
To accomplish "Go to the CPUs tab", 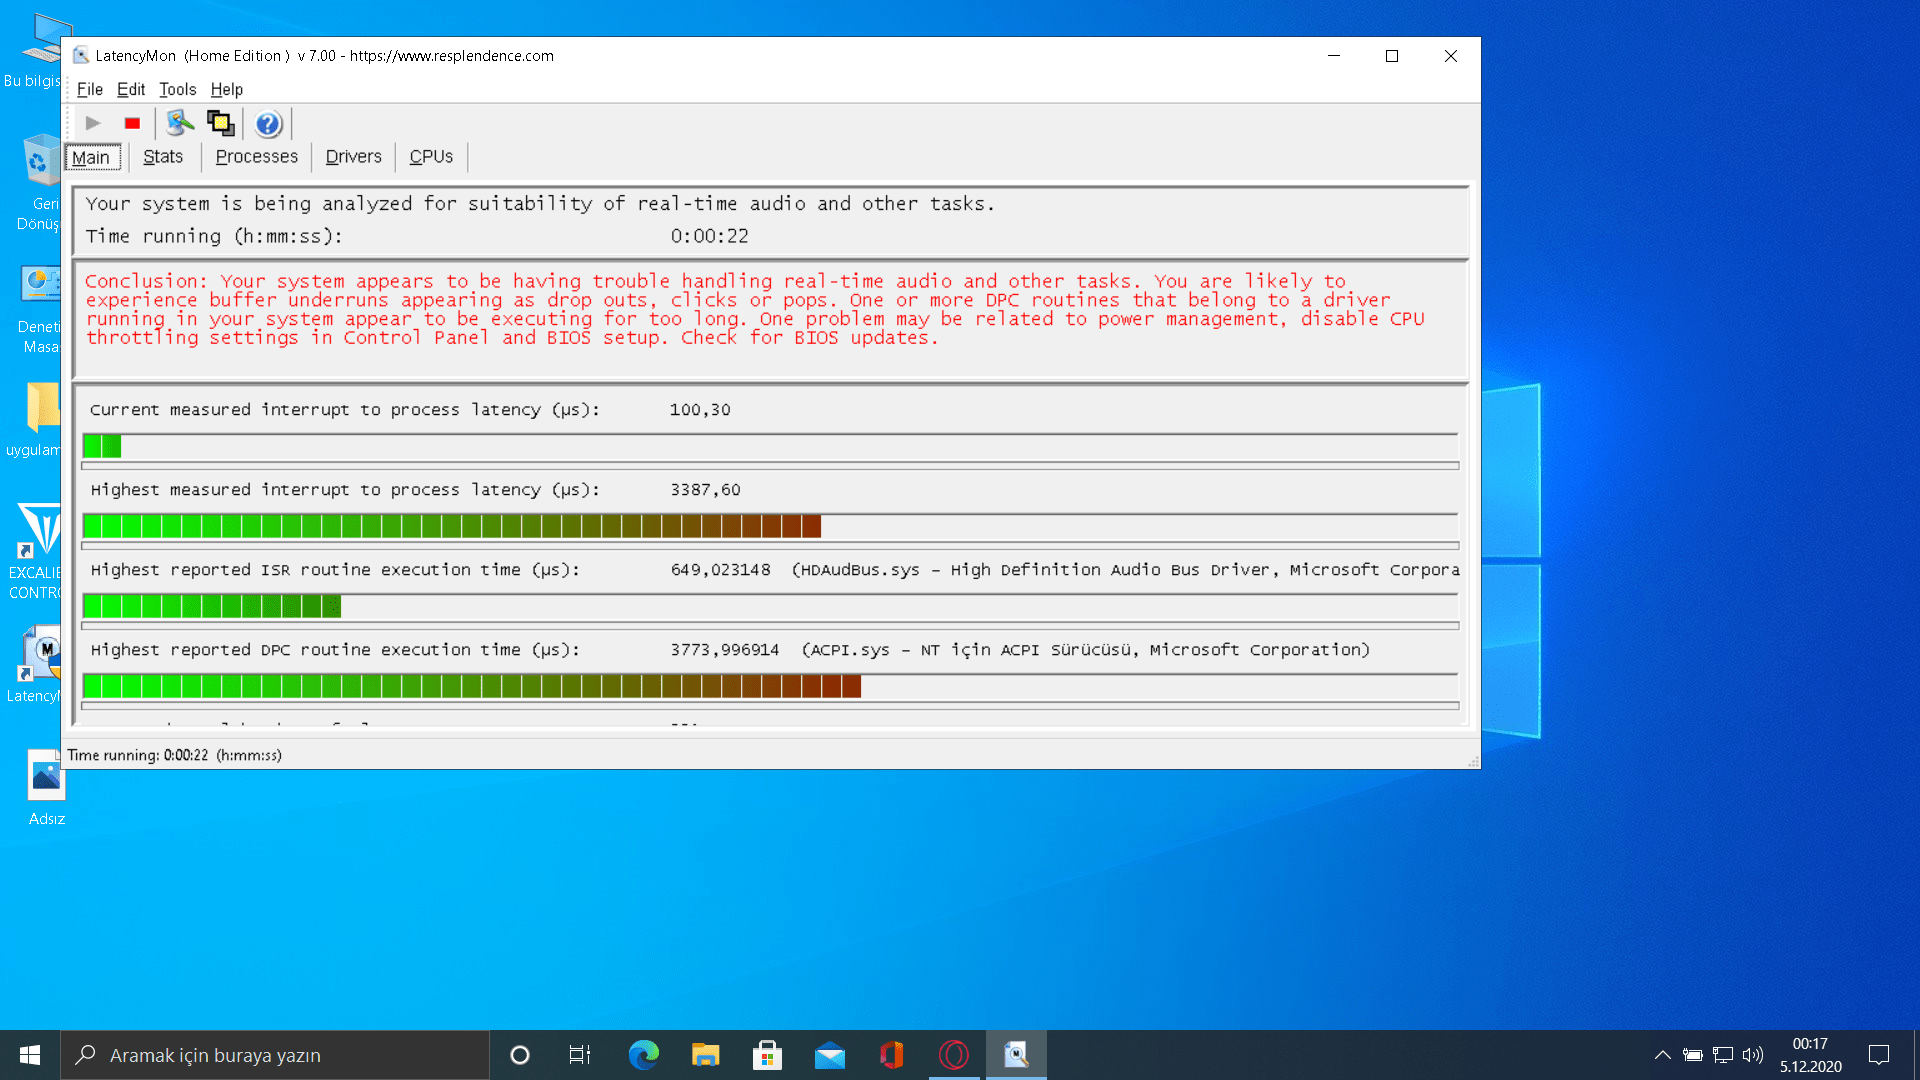I will point(431,157).
